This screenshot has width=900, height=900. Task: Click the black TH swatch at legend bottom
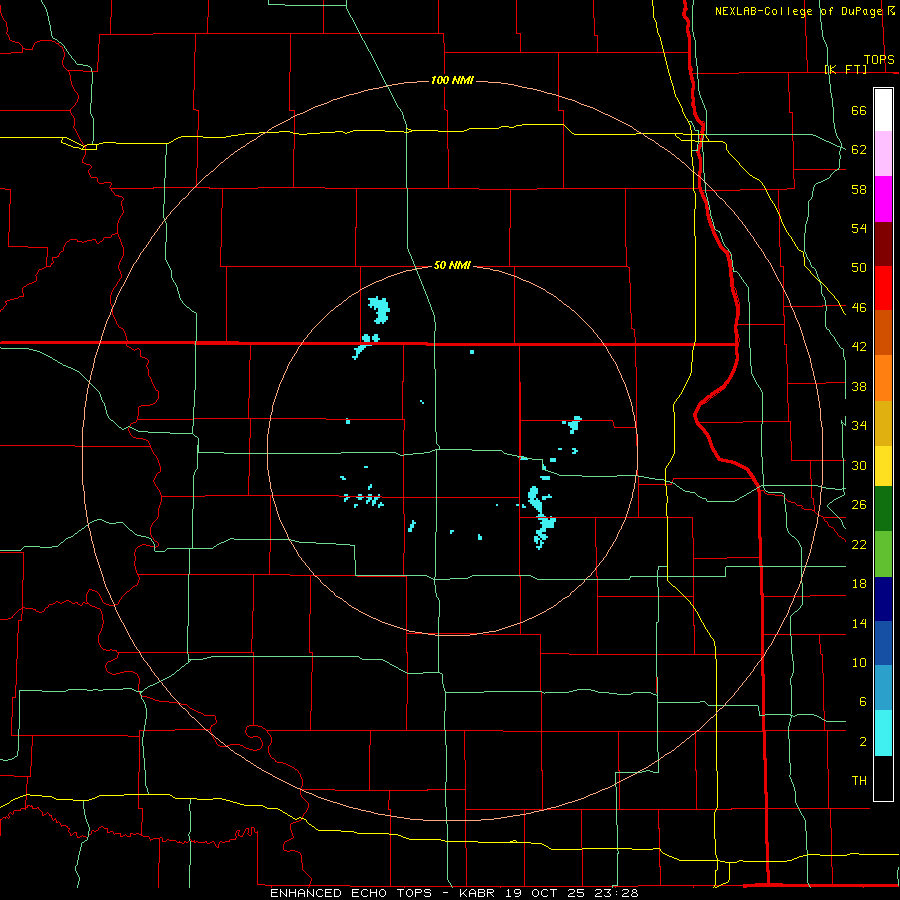click(x=883, y=778)
